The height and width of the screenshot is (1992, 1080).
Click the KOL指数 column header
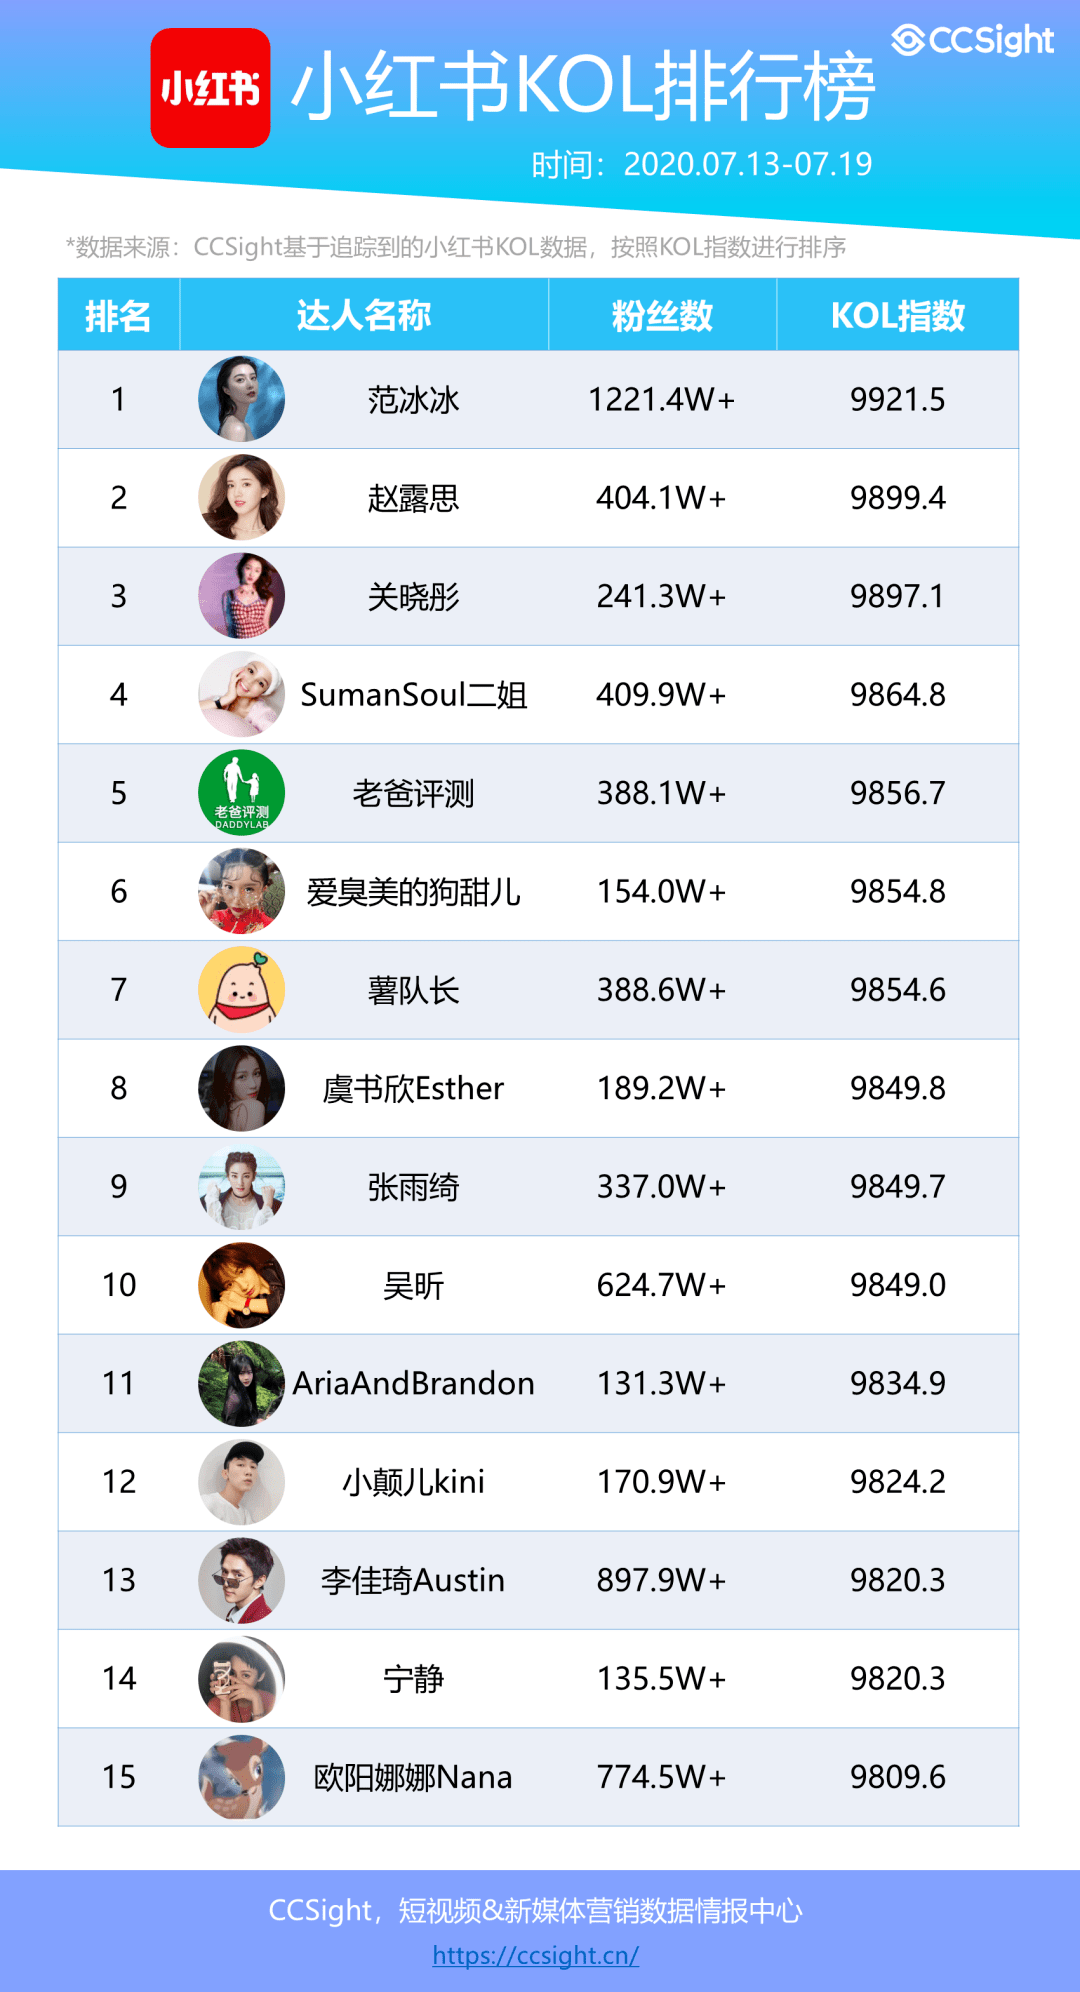pyautogui.click(x=897, y=315)
